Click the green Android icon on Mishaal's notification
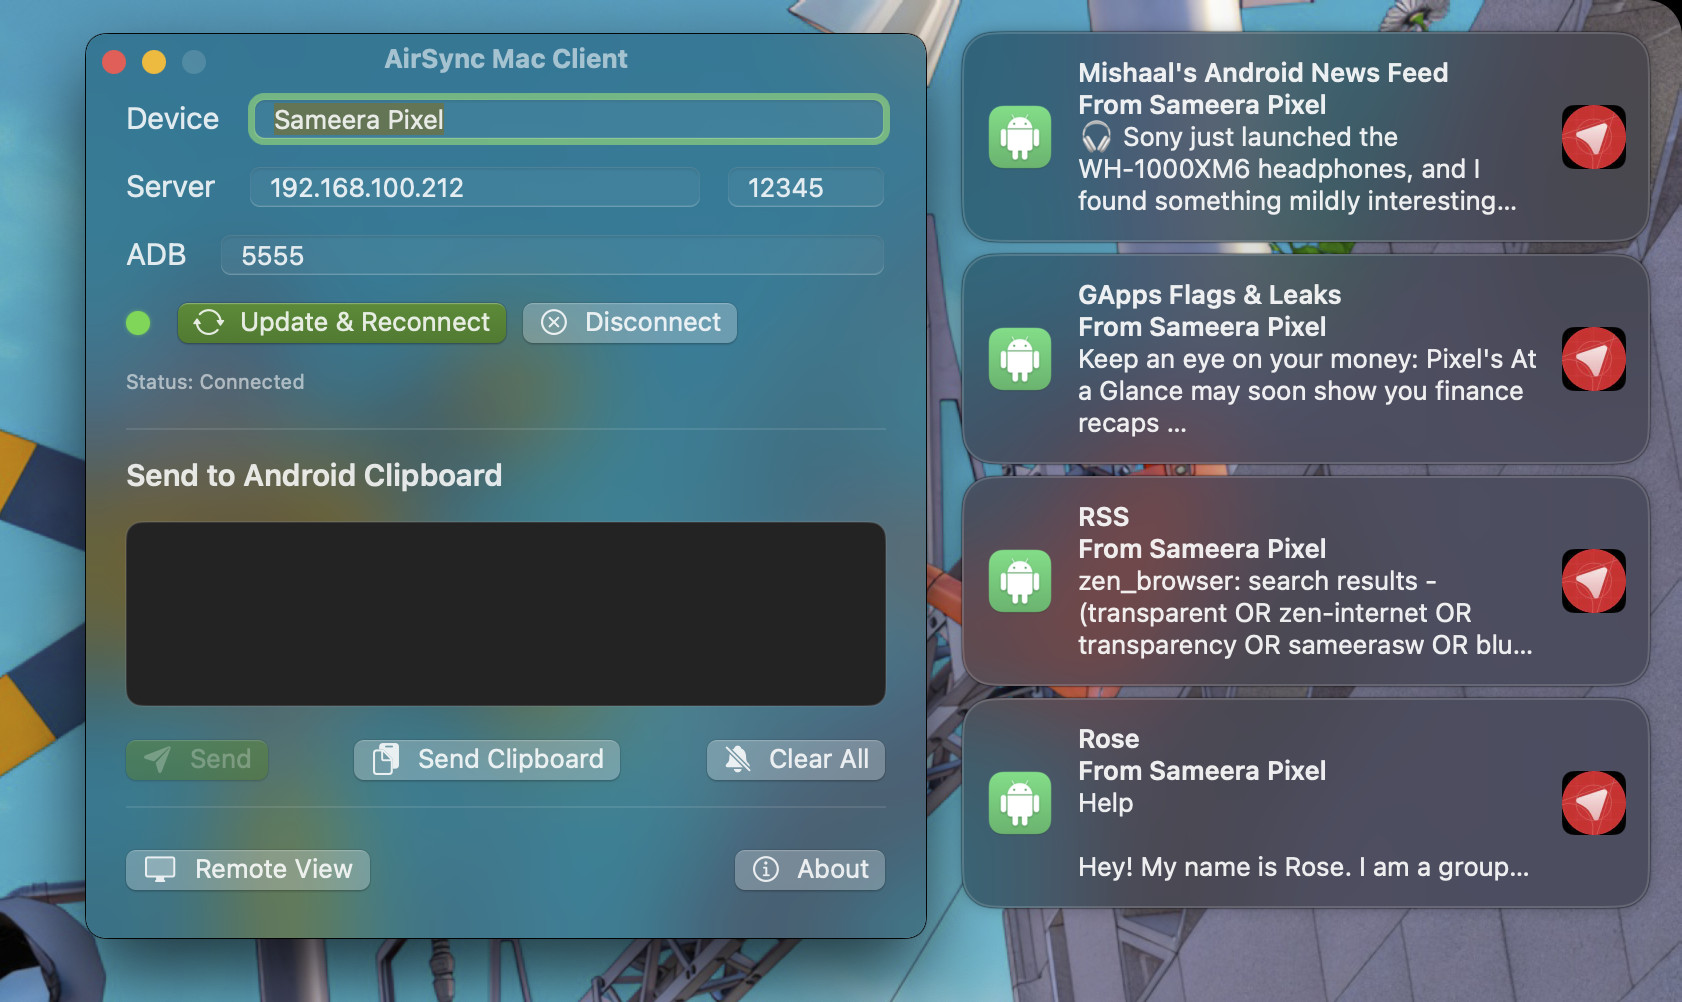This screenshot has height=1002, width=1682. 1020,137
